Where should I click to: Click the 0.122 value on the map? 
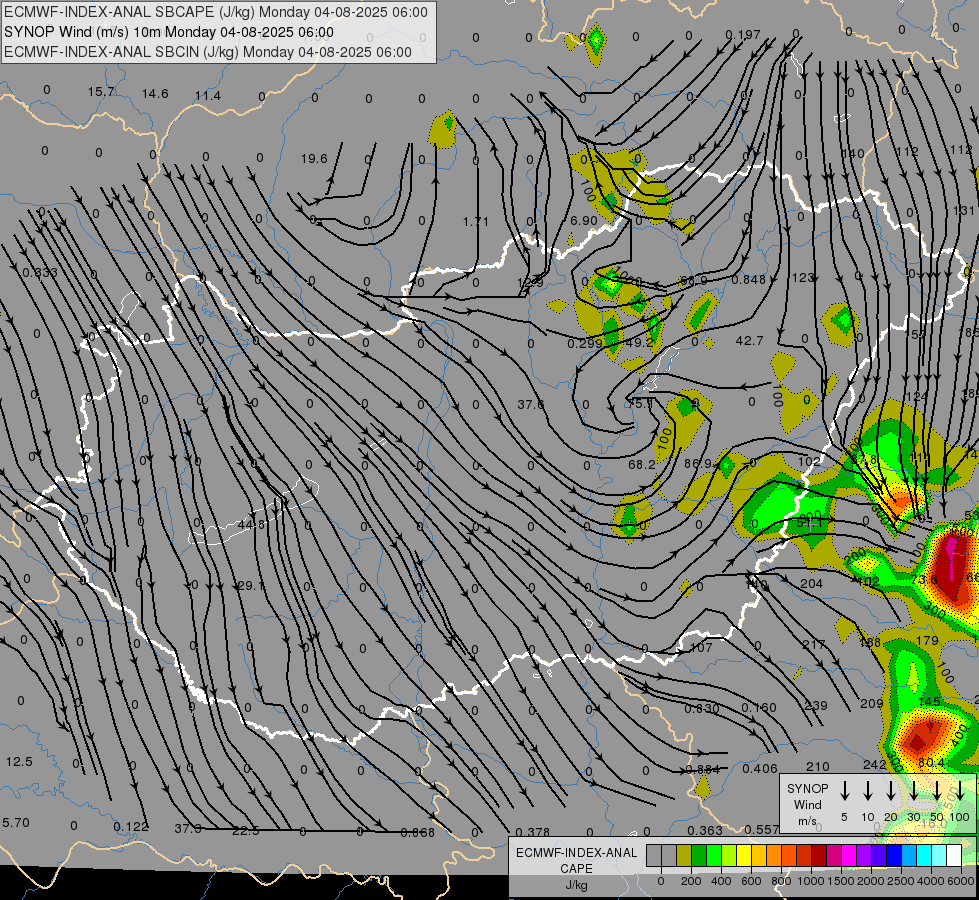pos(131,826)
